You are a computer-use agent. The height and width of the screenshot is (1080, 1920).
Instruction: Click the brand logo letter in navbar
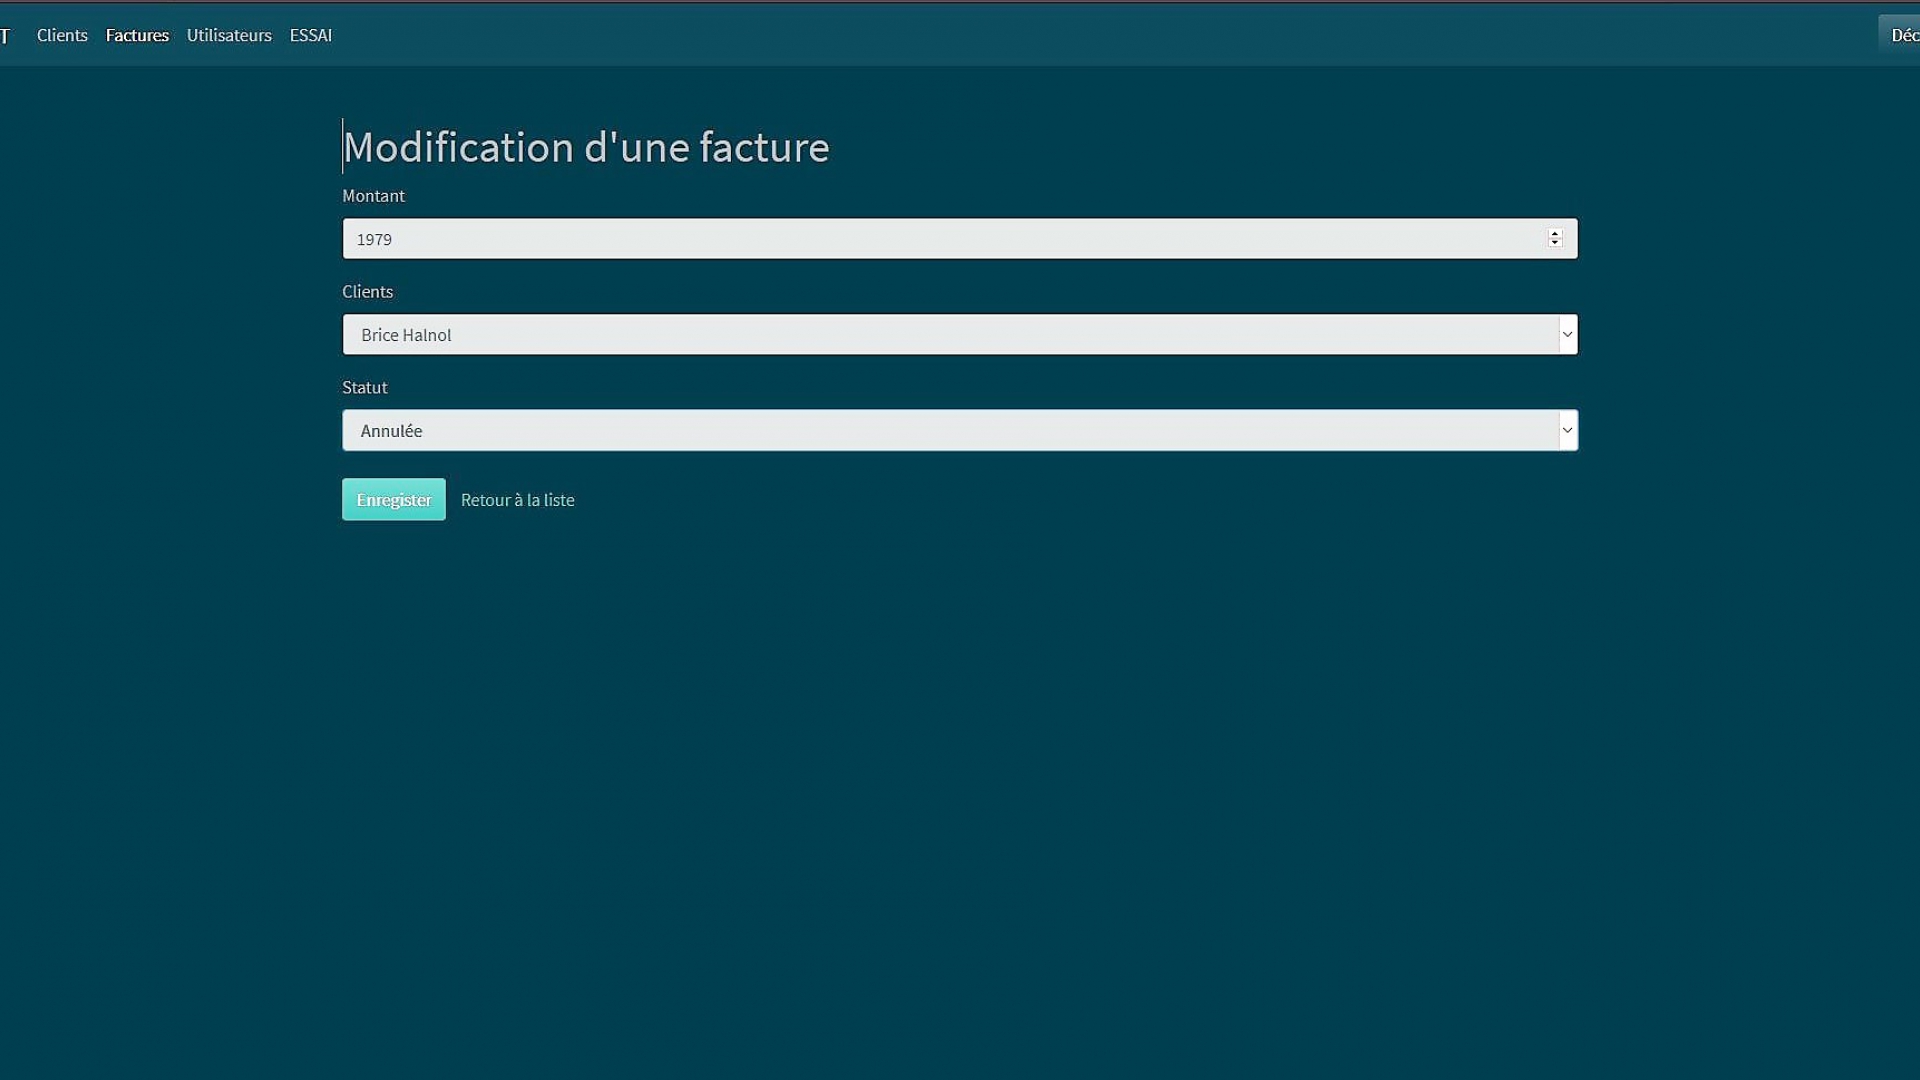[x=5, y=36]
